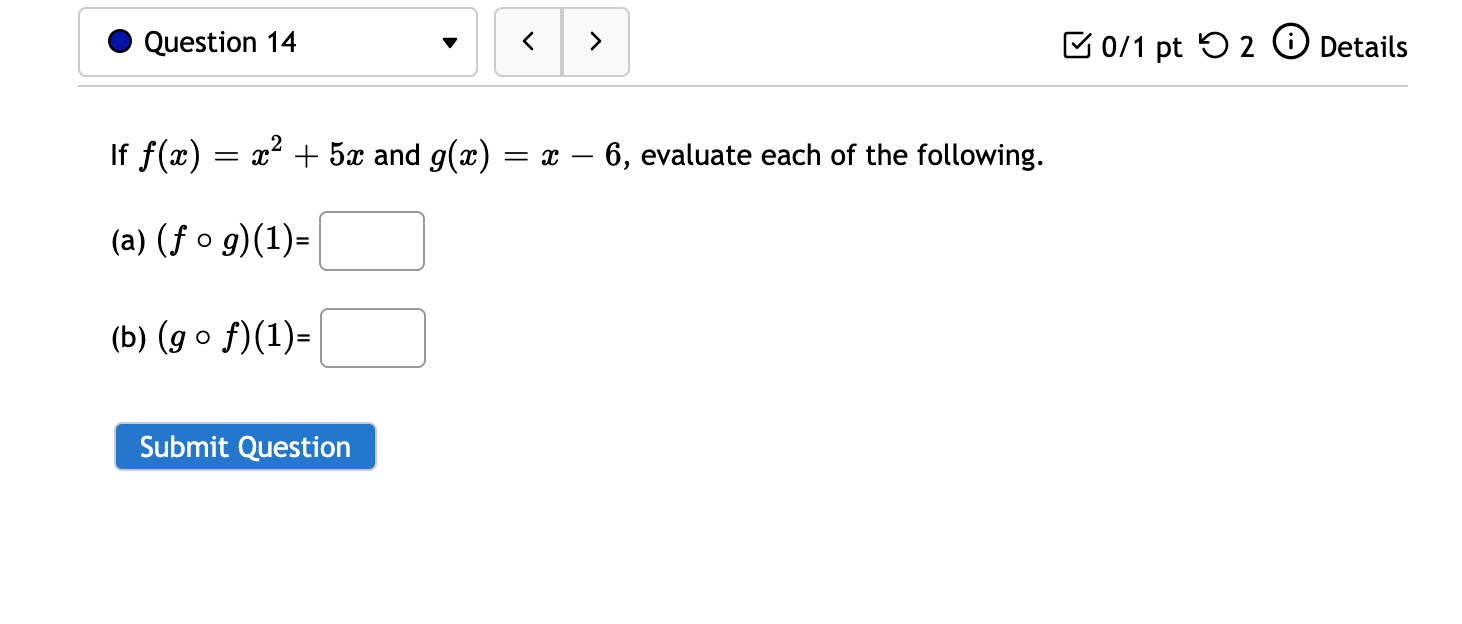1462x624 pixels.
Task: Select the right chevron to advance to next question
Action: 595,42
